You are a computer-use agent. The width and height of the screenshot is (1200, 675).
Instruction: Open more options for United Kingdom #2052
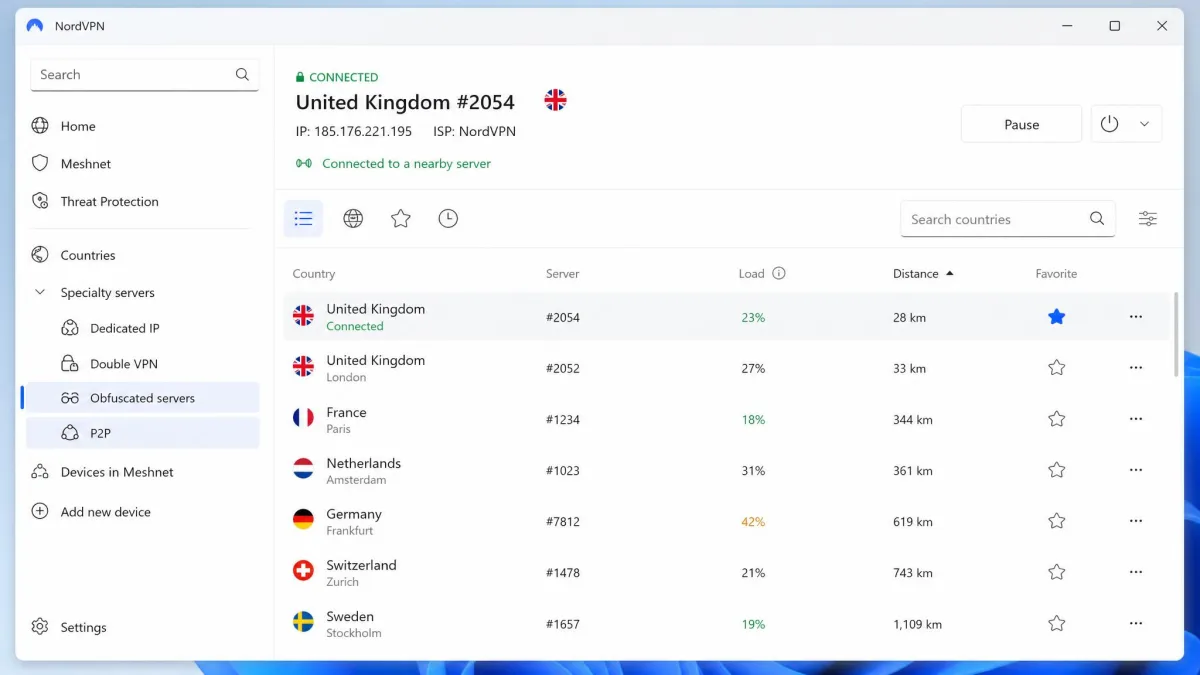click(x=1135, y=368)
